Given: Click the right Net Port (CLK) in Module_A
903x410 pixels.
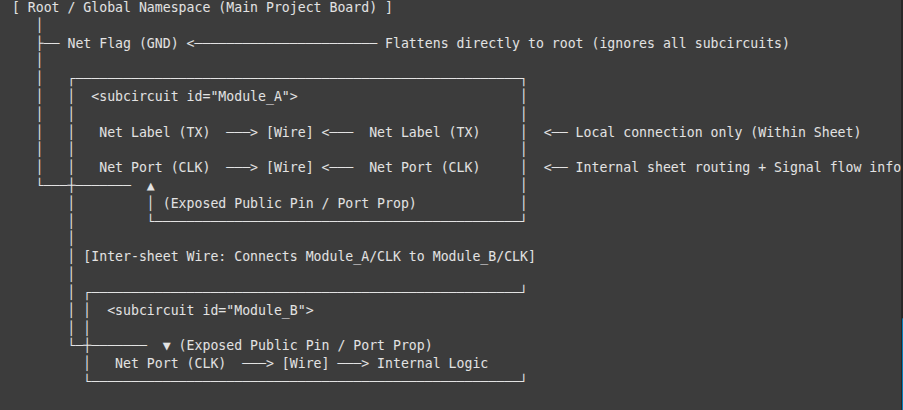Looking at the screenshot, I should pos(424,168).
